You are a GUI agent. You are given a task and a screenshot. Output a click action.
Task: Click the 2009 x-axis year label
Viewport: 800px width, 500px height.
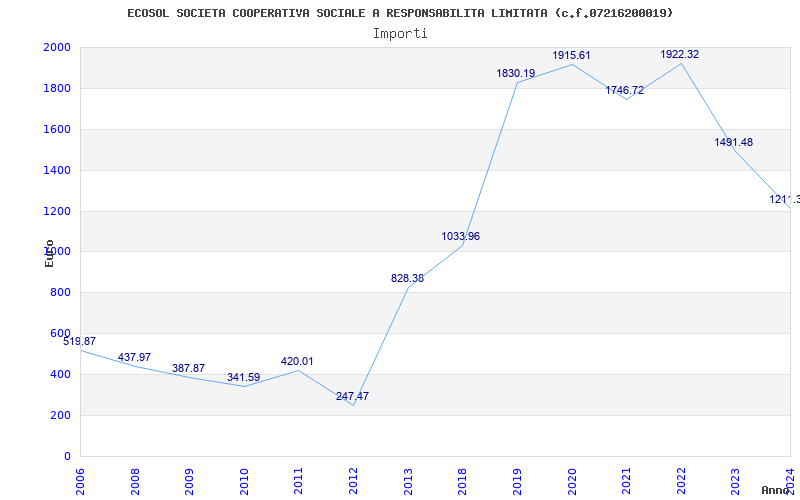(x=189, y=481)
